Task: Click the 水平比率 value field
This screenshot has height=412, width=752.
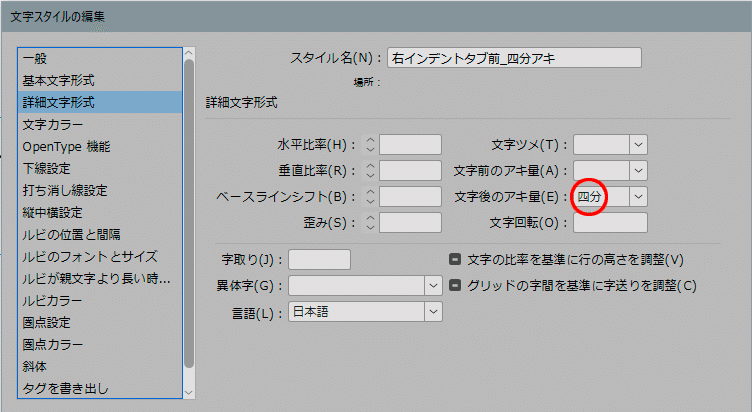Action: point(410,145)
